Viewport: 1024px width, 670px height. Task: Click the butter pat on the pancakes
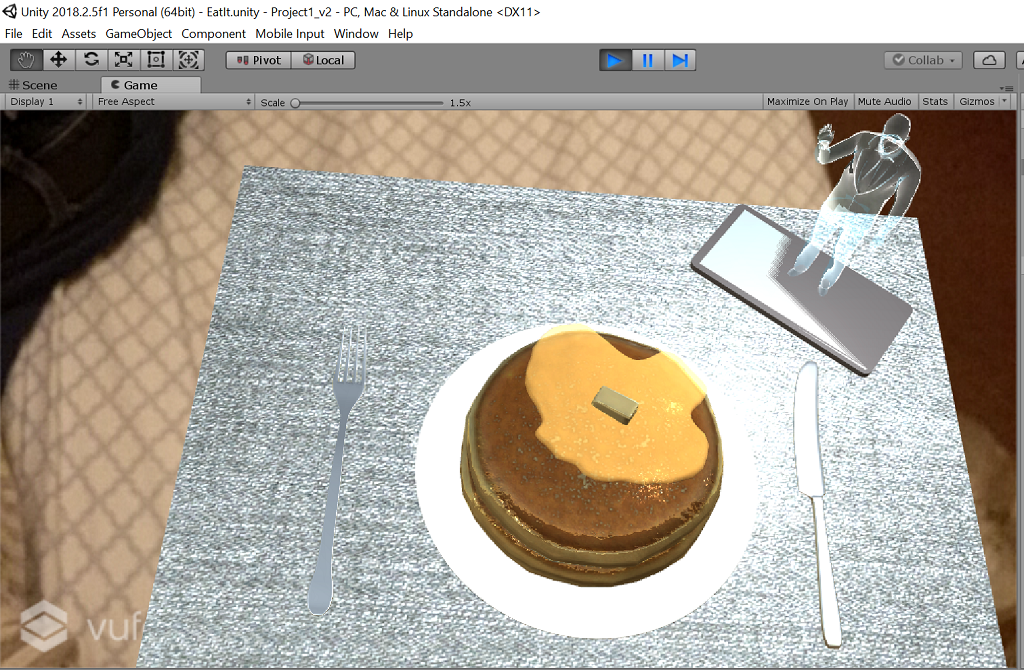tap(615, 404)
